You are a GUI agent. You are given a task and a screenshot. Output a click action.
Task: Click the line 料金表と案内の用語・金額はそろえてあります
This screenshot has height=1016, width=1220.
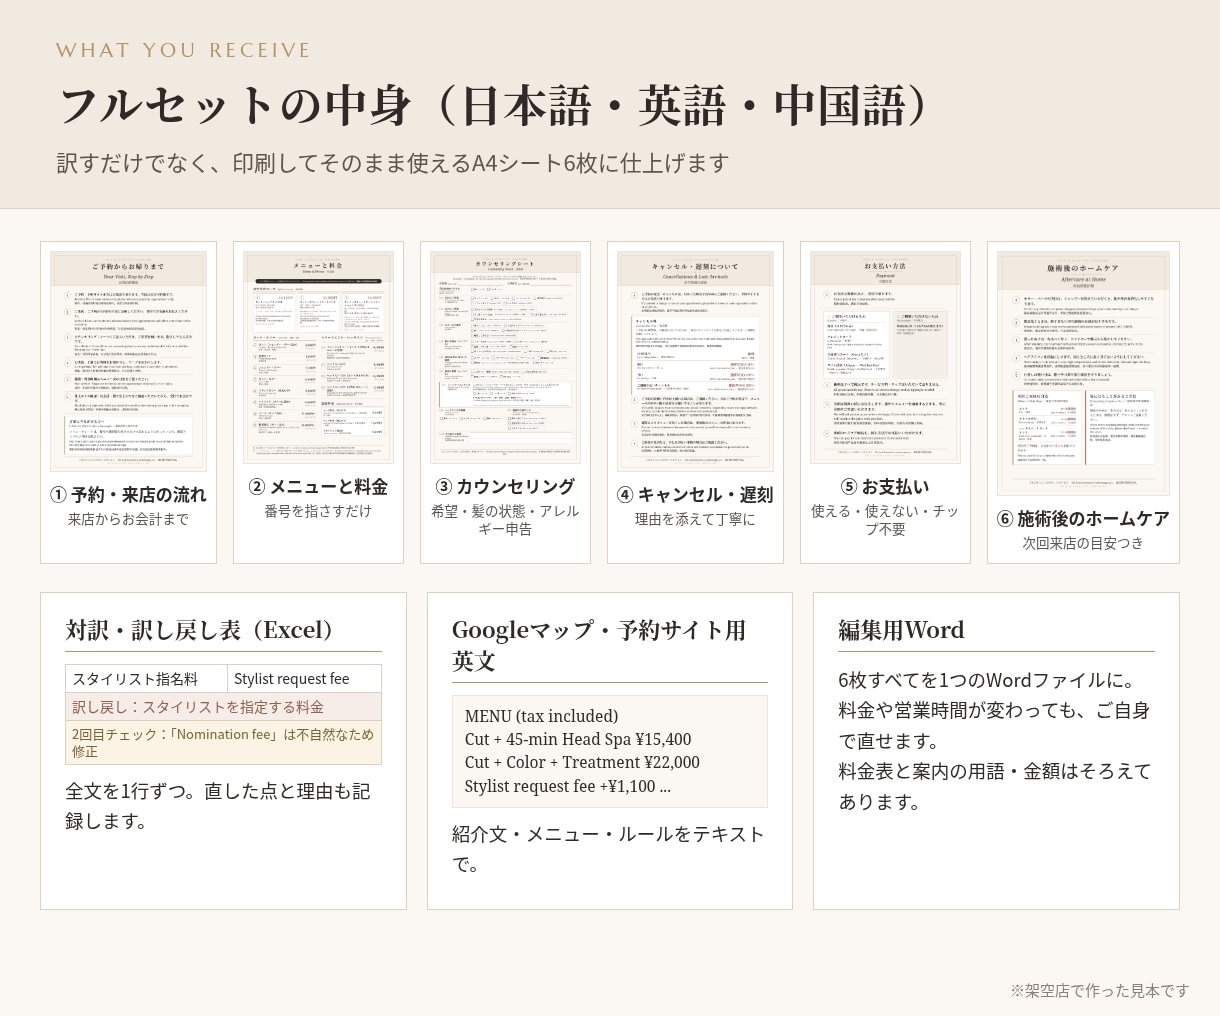[995, 786]
